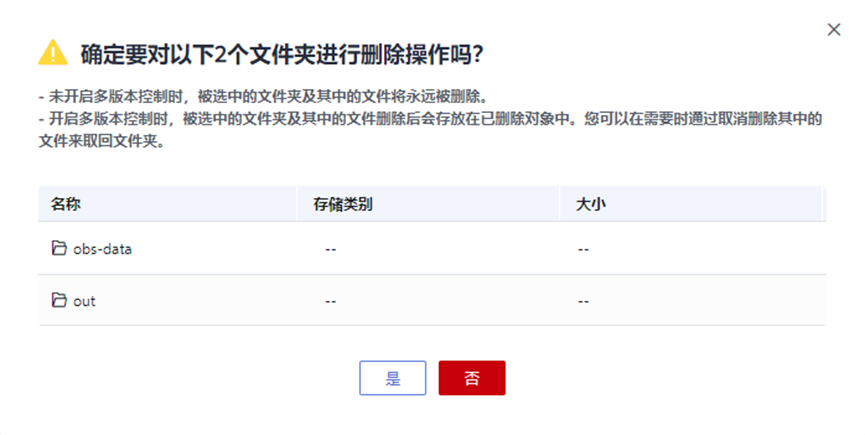Click the storage class cell for out

pos(330,301)
